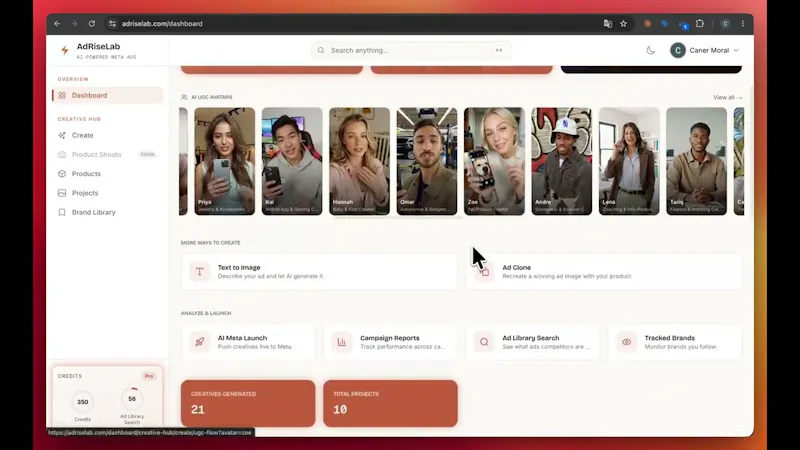
Task: Click the Product Shoots camera icon
Action: pyautogui.click(x=62, y=155)
